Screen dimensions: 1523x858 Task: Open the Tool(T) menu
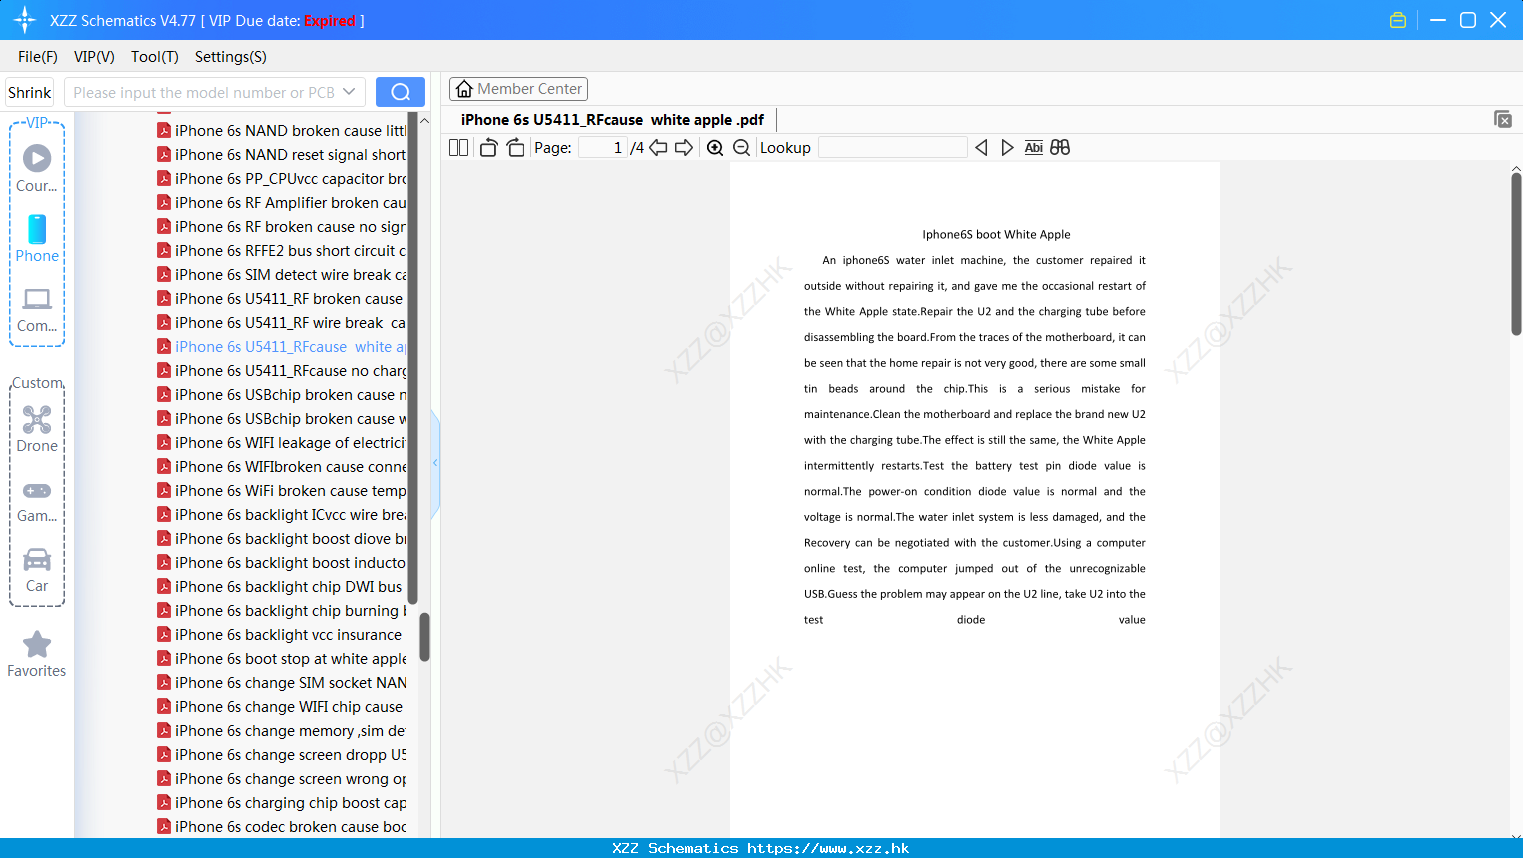(155, 57)
